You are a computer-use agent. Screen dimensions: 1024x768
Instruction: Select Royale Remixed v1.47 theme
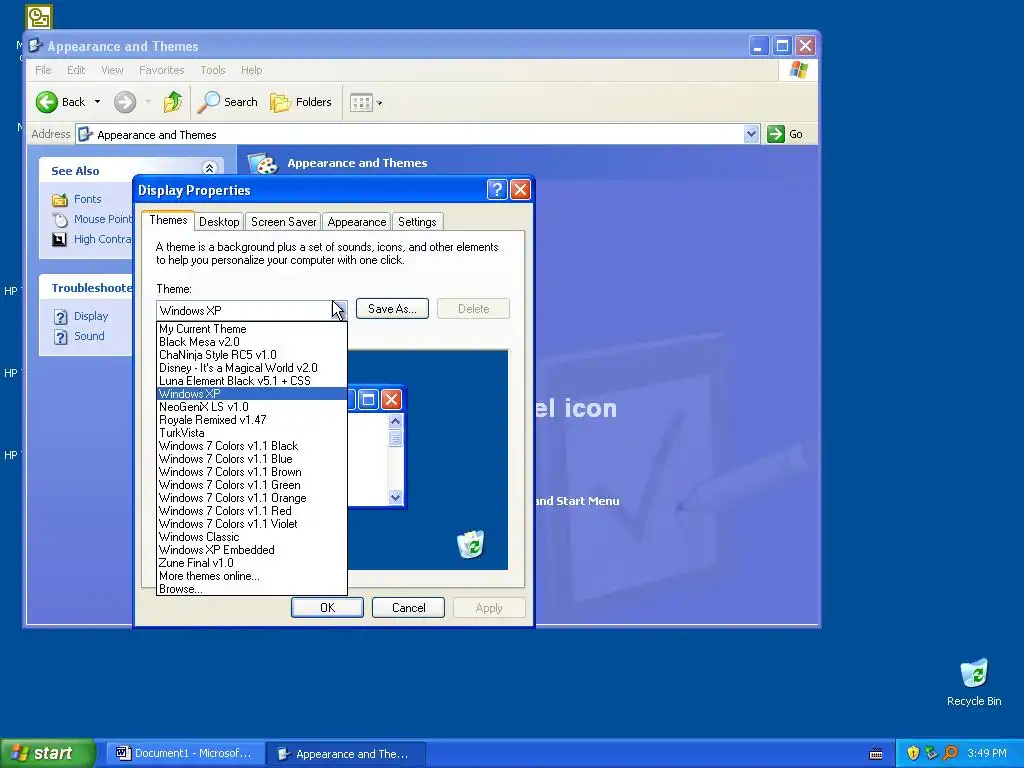[x=252, y=420]
